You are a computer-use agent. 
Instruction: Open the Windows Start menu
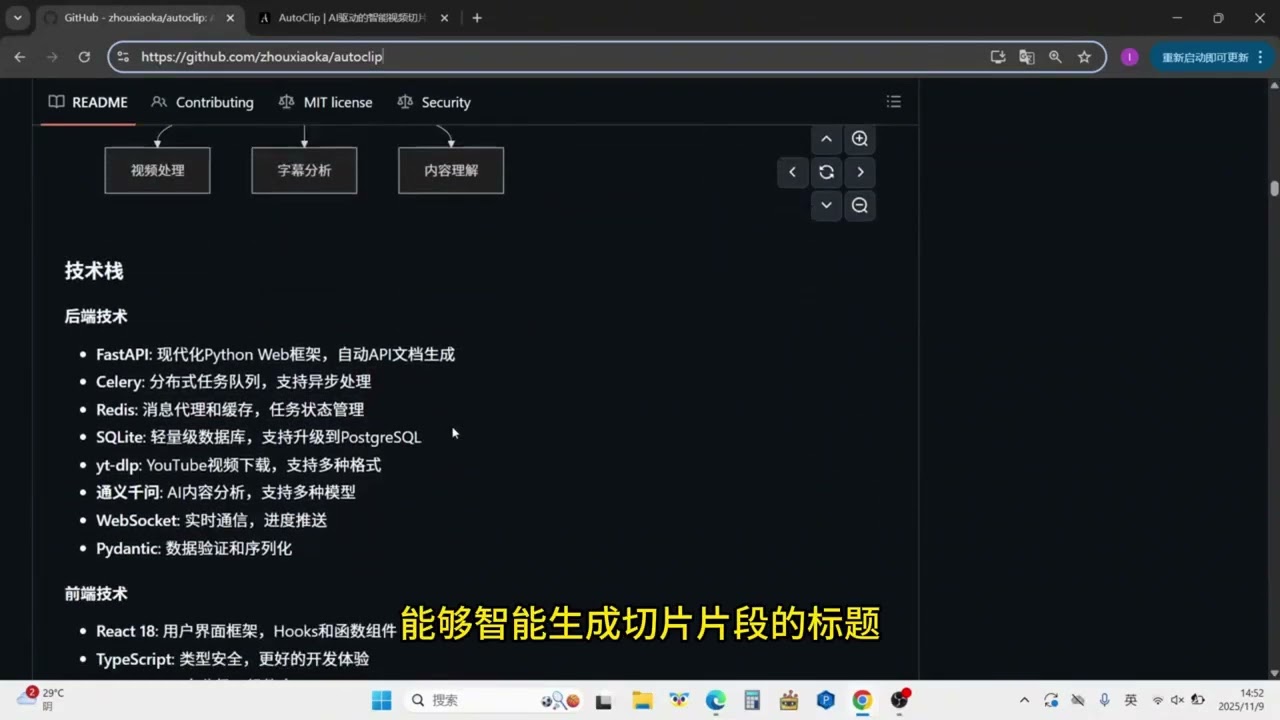pos(381,701)
